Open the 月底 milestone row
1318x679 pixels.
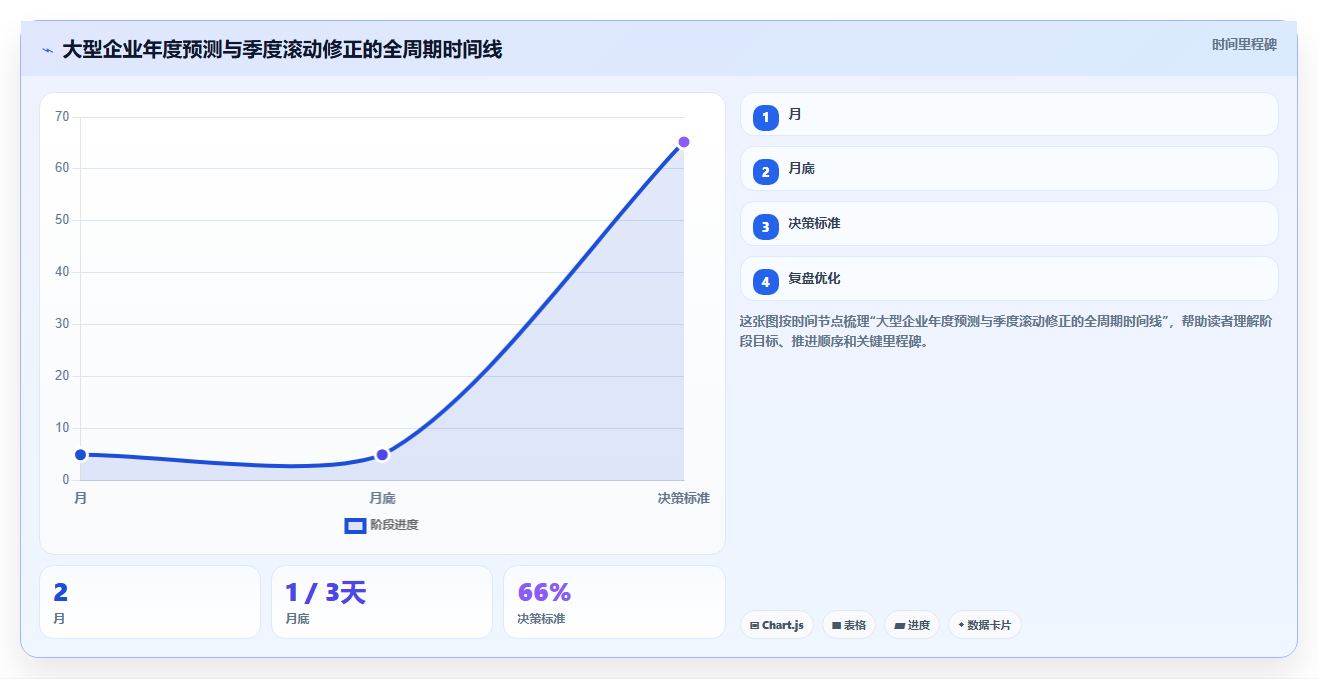[x=1009, y=168]
